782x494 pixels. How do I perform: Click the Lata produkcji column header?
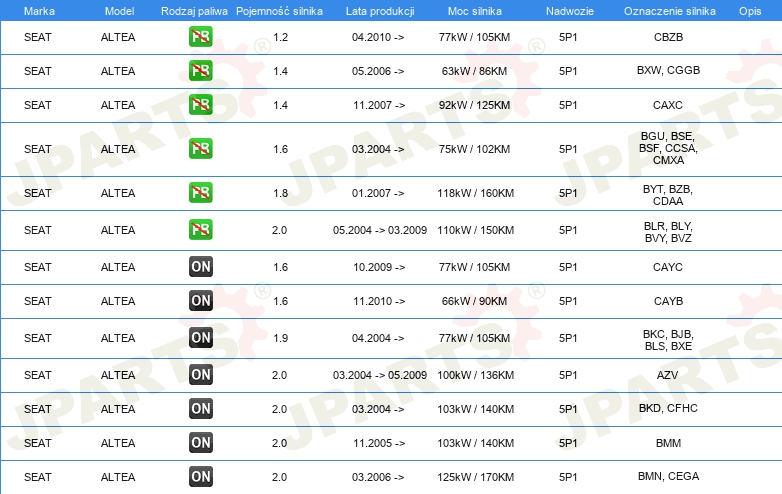(380, 11)
